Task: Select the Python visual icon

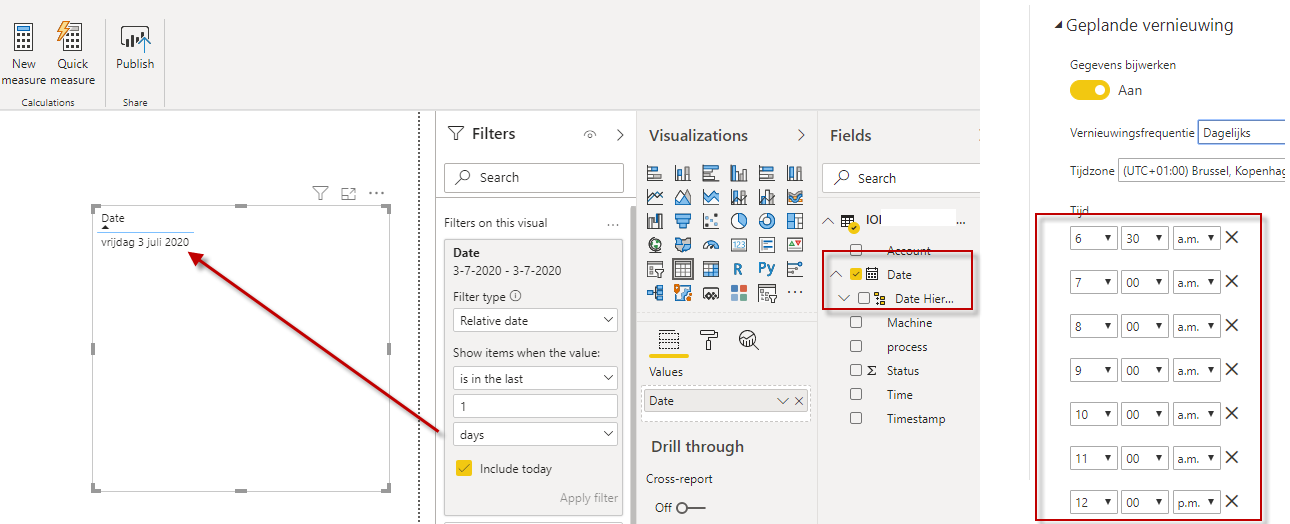Action: pyautogui.click(x=767, y=268)
